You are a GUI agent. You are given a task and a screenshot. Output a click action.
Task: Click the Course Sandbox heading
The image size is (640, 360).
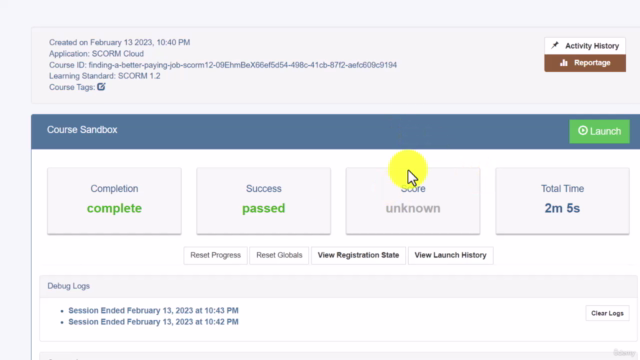[82, 130]
